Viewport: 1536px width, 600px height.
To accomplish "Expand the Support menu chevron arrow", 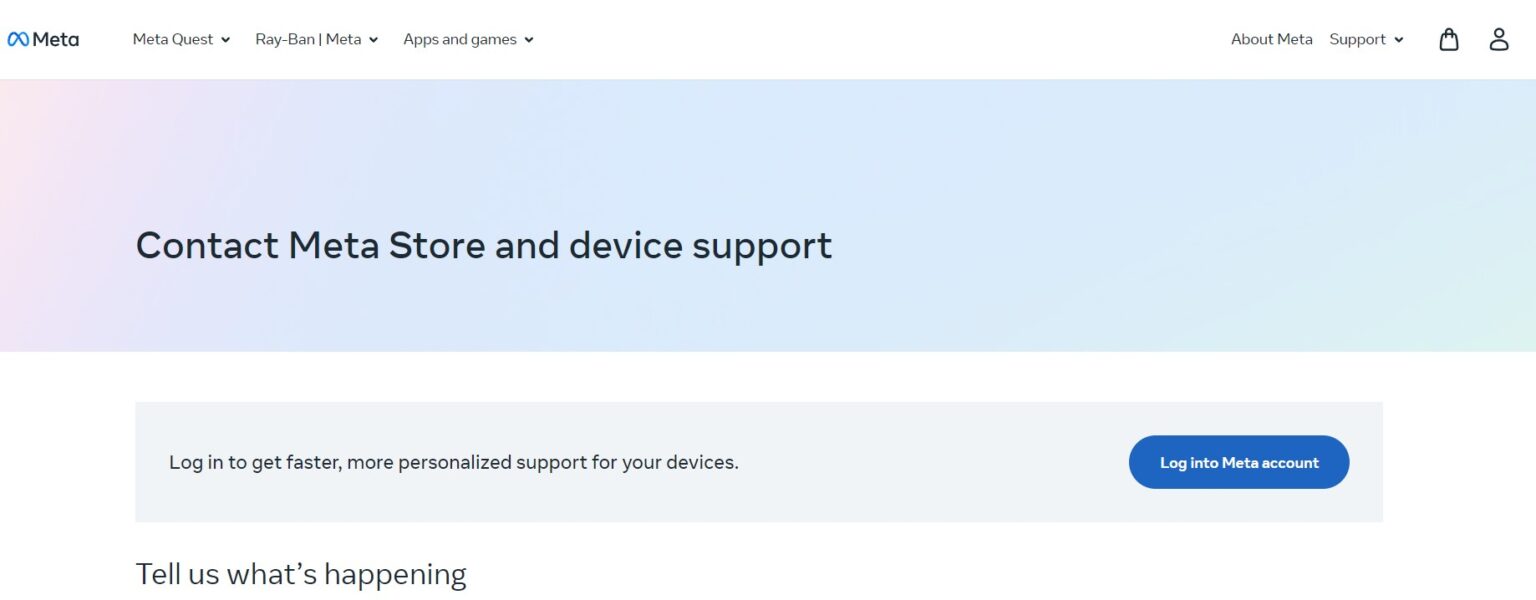I will tap(1399, 40).
